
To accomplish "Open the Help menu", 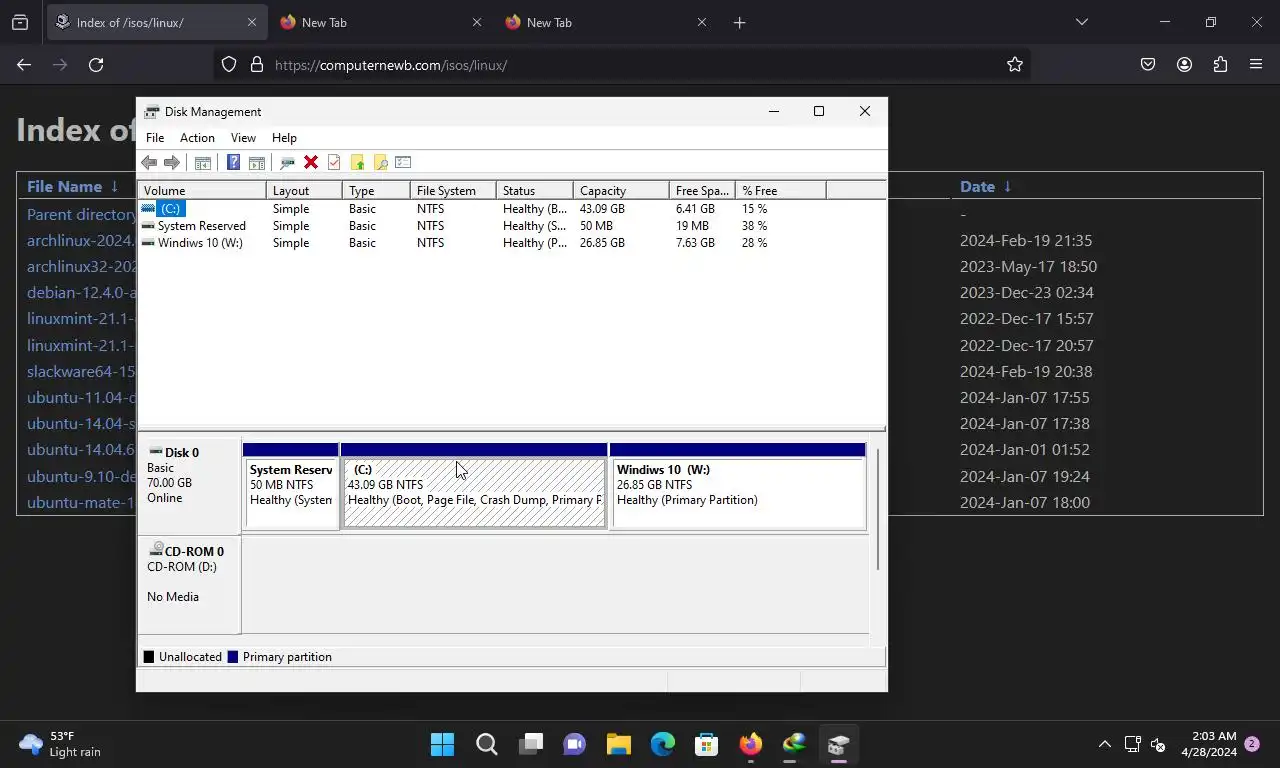I will click(x=284, y=138).
